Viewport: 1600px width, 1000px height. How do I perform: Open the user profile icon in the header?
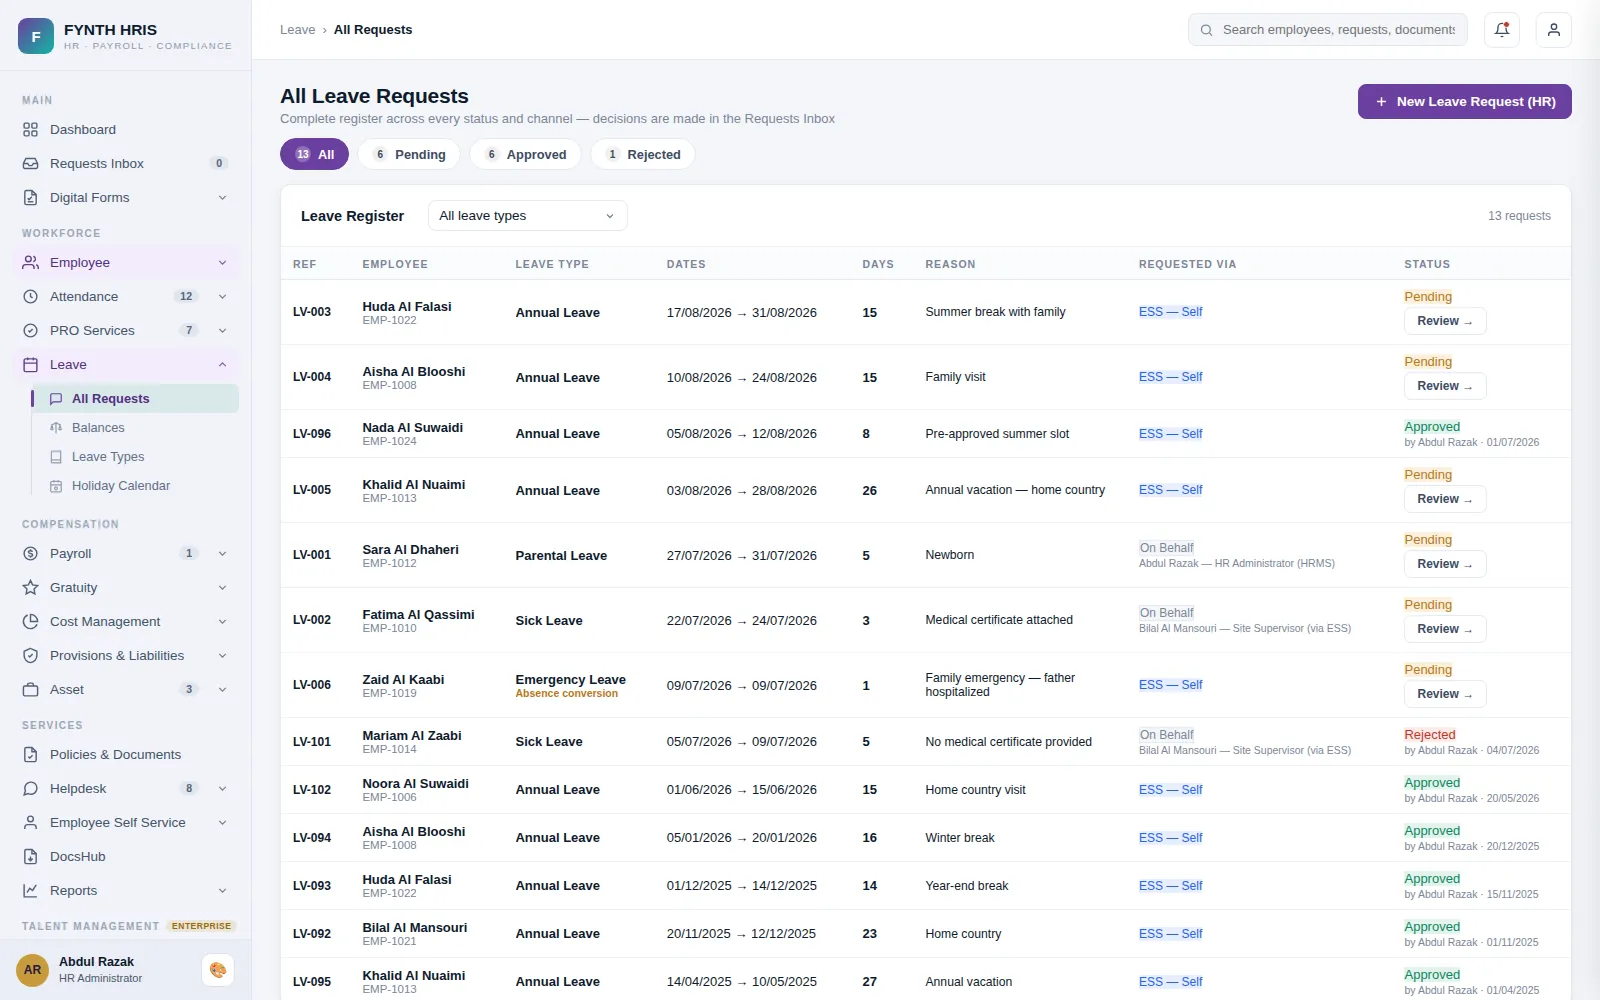tap(1554, 30)
